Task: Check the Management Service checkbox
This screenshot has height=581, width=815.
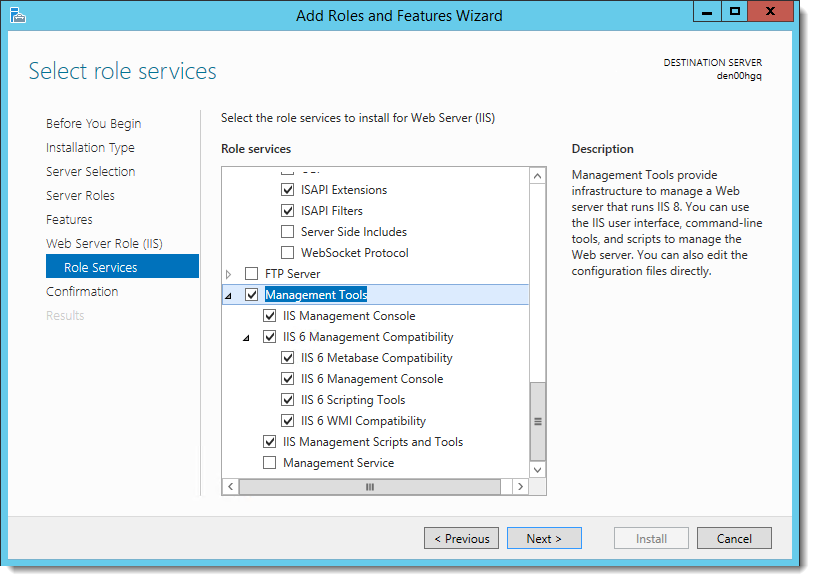Action: point(269,463)
